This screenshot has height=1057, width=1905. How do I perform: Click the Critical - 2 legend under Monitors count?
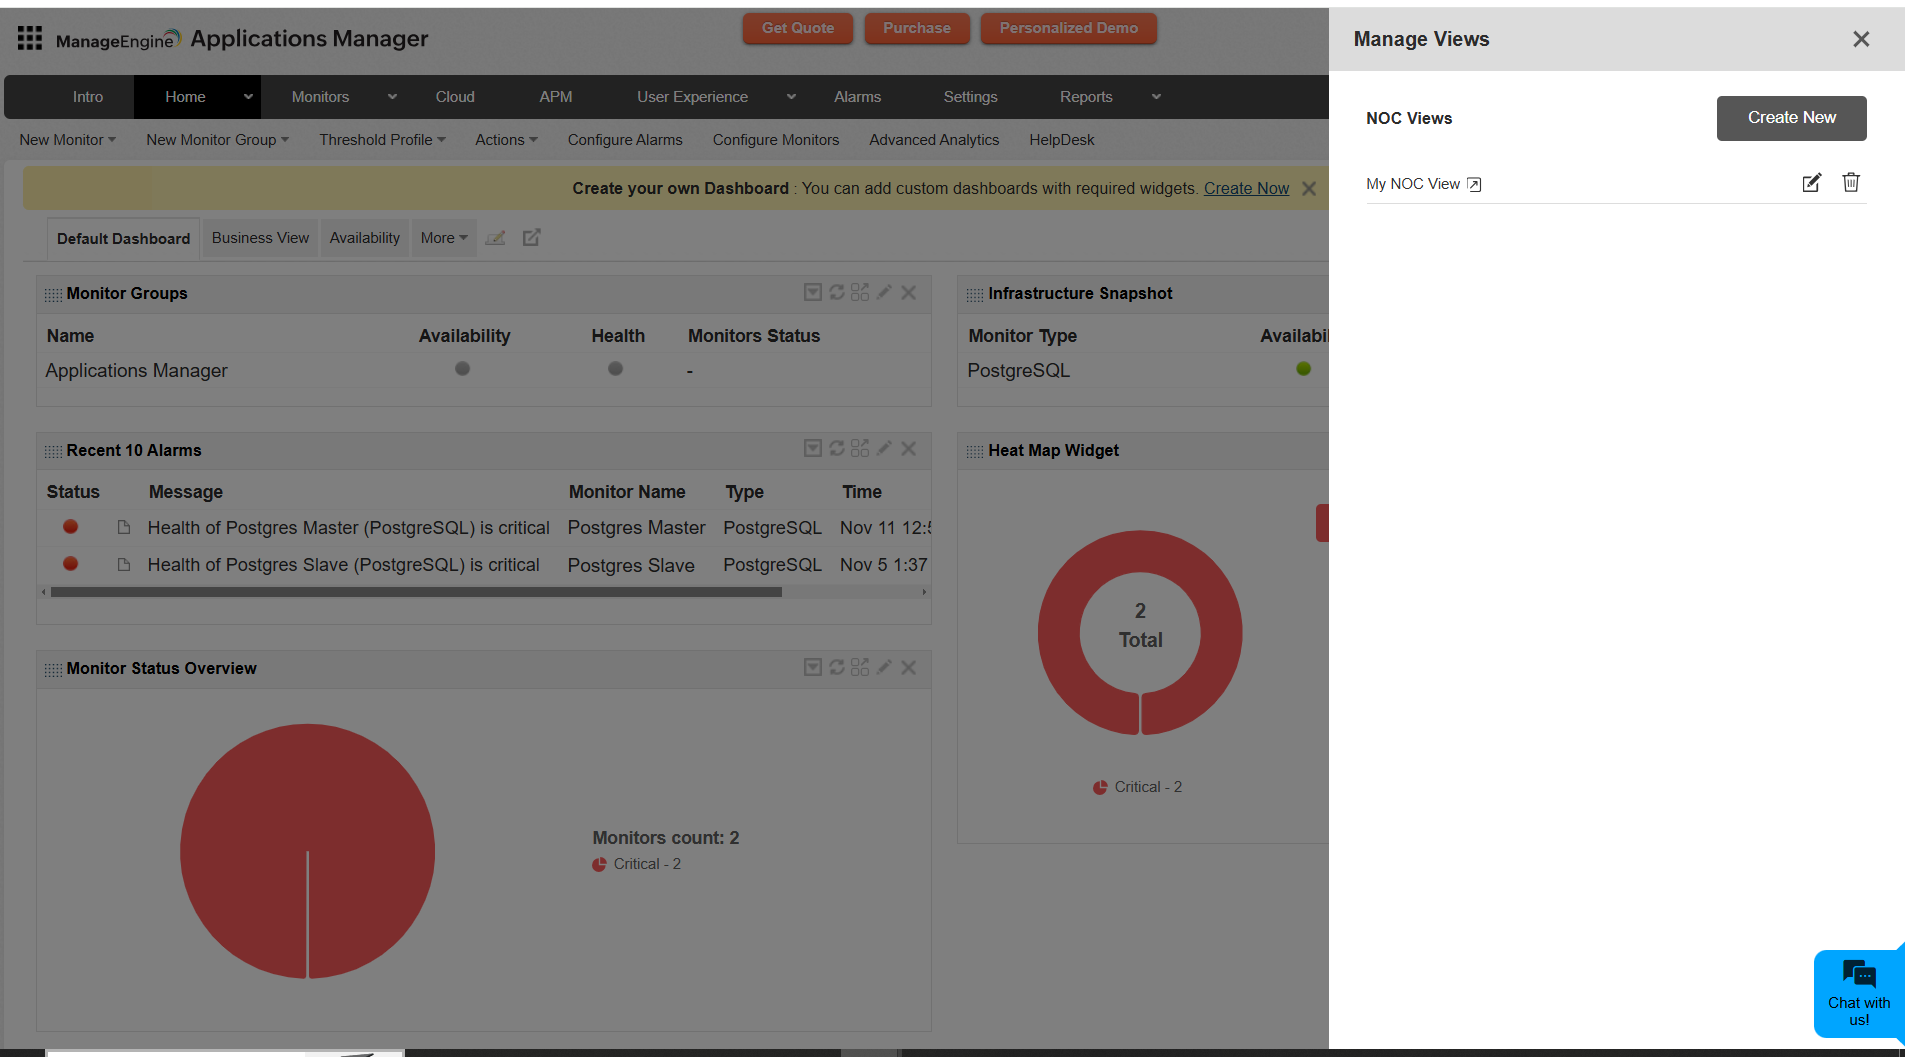[x=637, y=864]
